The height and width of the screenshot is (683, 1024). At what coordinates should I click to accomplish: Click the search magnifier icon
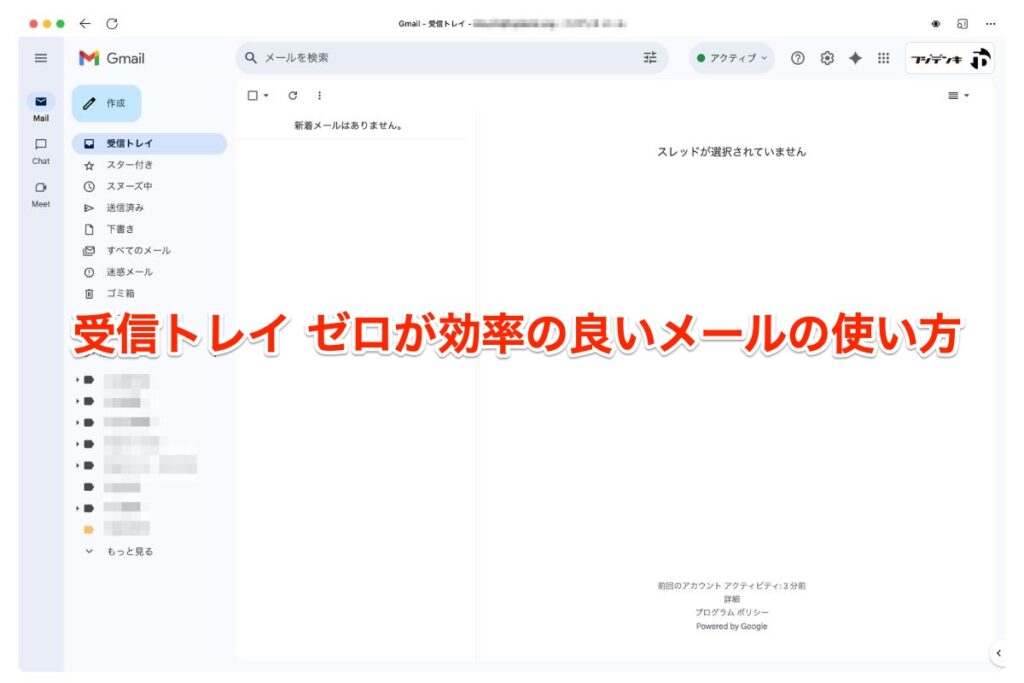click(251, 58)
